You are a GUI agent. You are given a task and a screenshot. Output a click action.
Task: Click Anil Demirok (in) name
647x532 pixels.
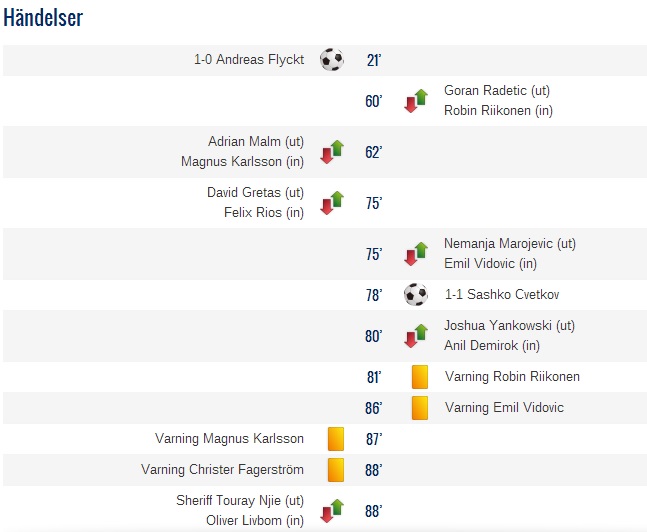[x=492, y=345]
